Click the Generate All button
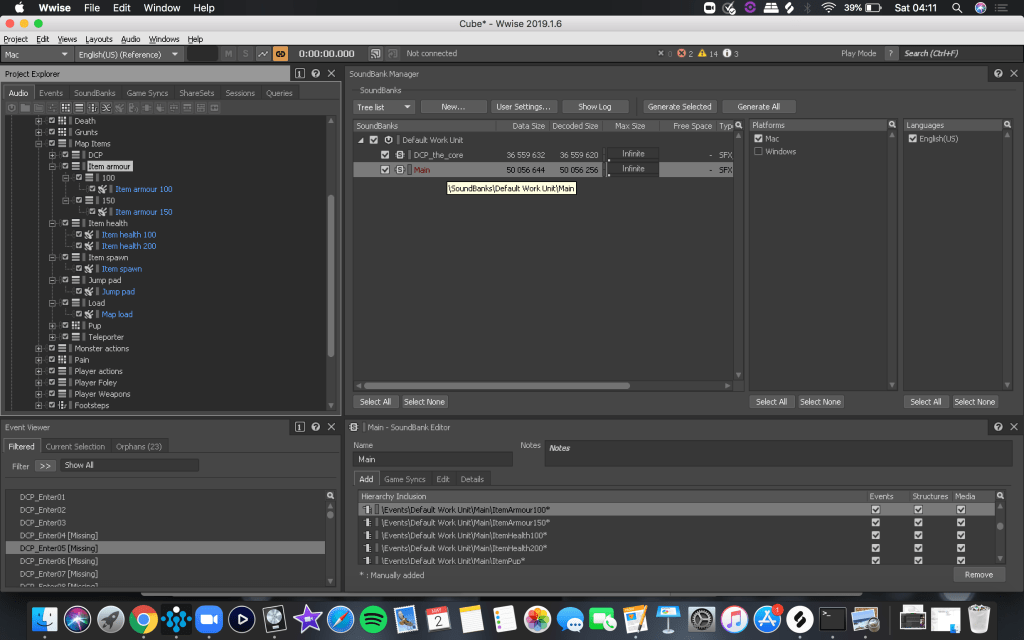The image size is (1024, 640). [x=758, y=107]
